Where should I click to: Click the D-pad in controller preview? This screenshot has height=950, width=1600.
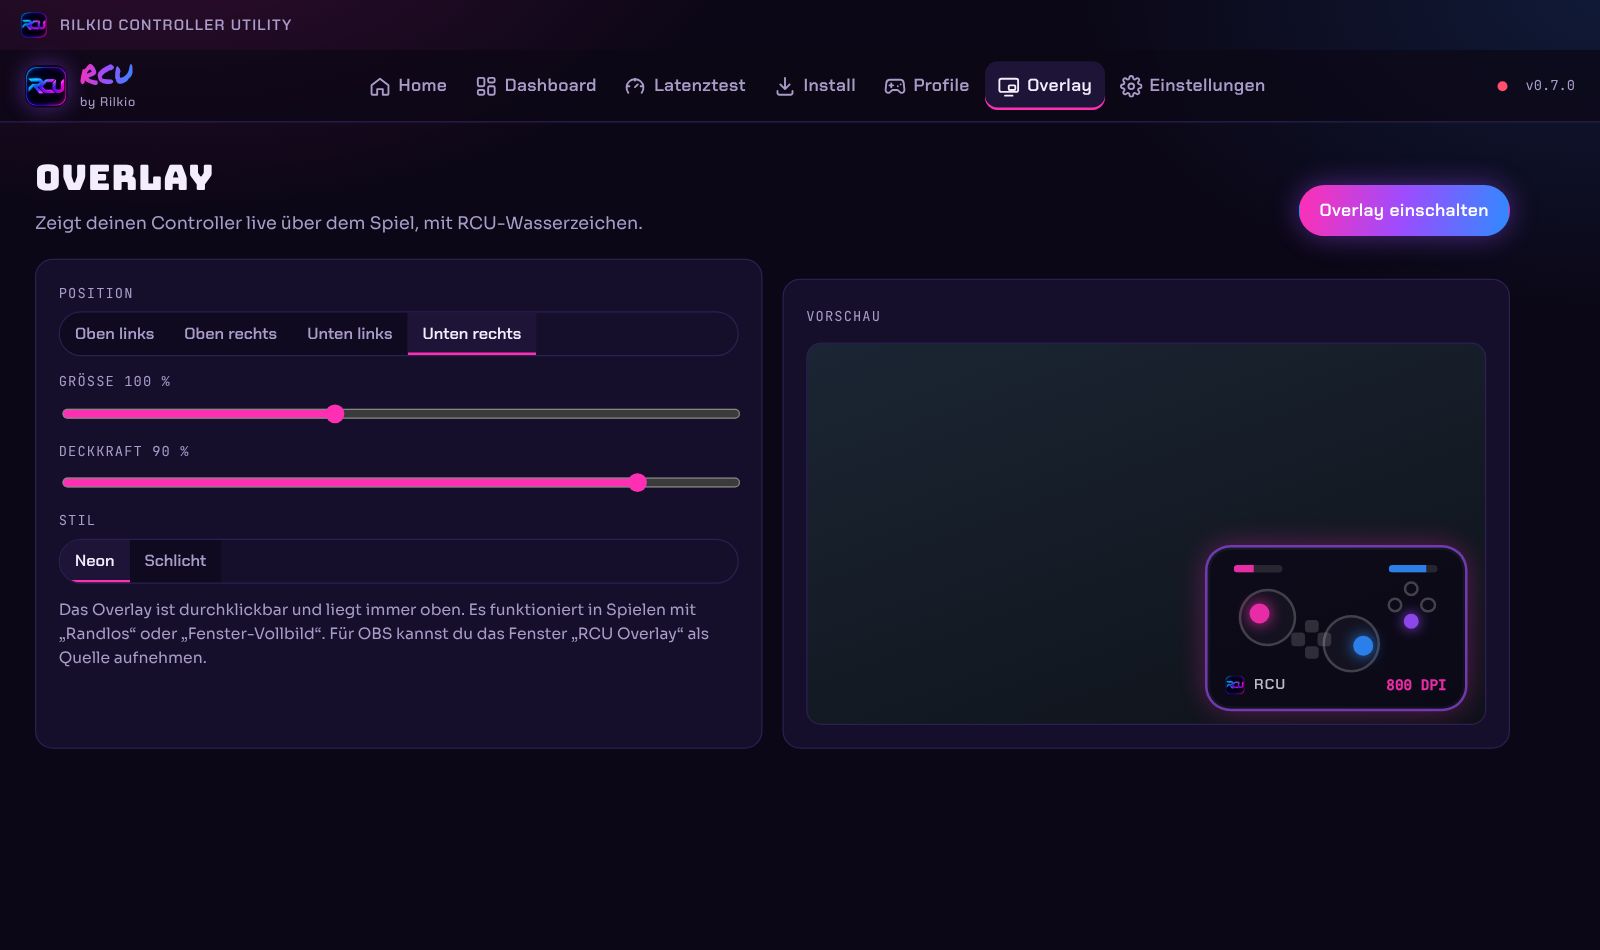(x=1311, y=639)
